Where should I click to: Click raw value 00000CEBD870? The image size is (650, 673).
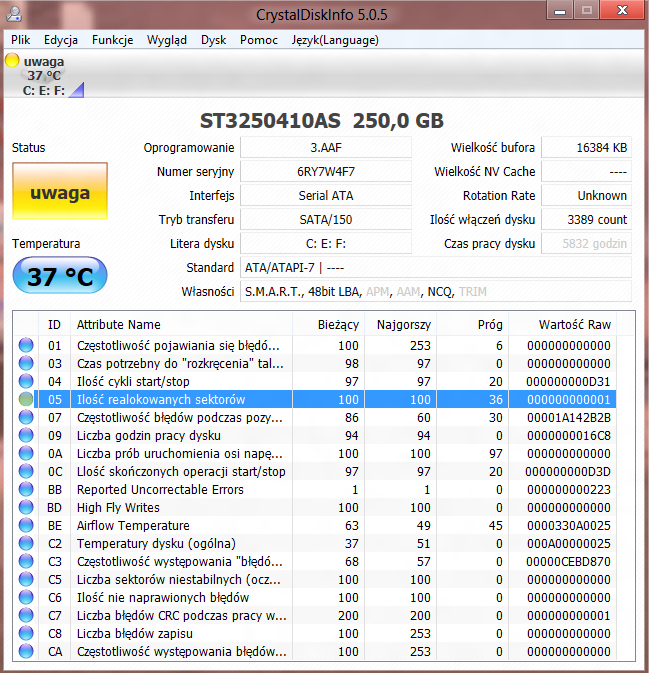point(569,562)
